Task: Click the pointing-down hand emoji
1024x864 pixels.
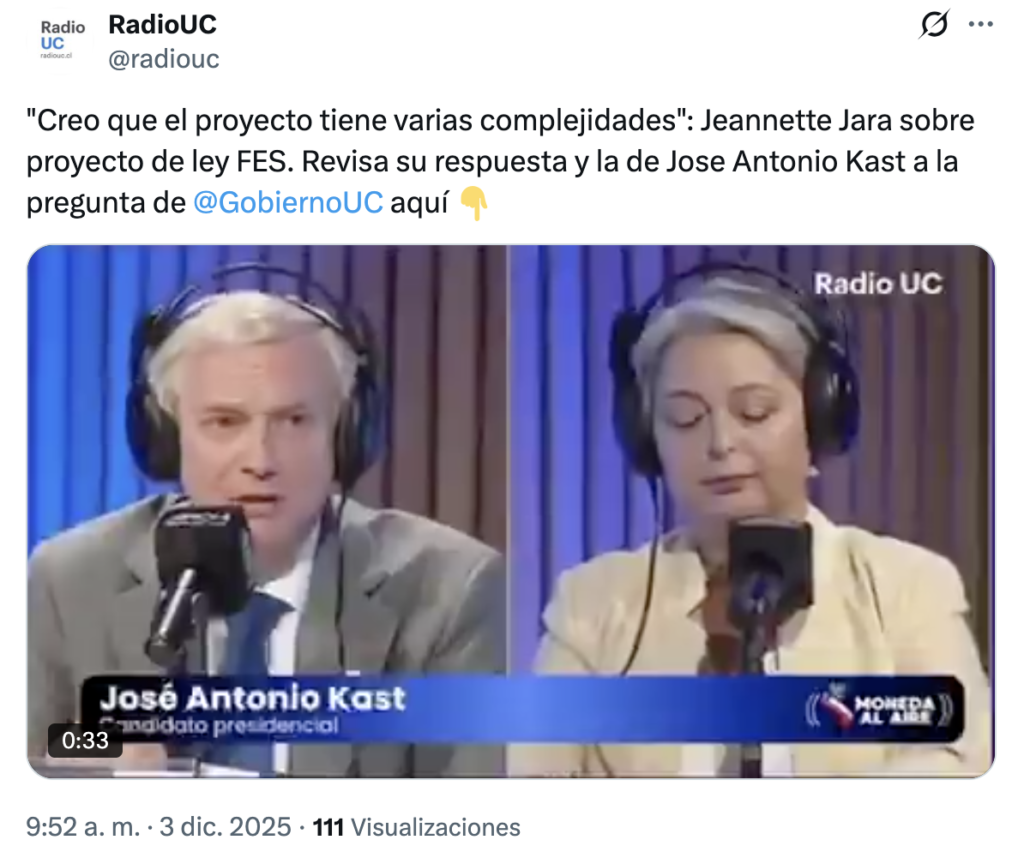Action: click(473, 203)
